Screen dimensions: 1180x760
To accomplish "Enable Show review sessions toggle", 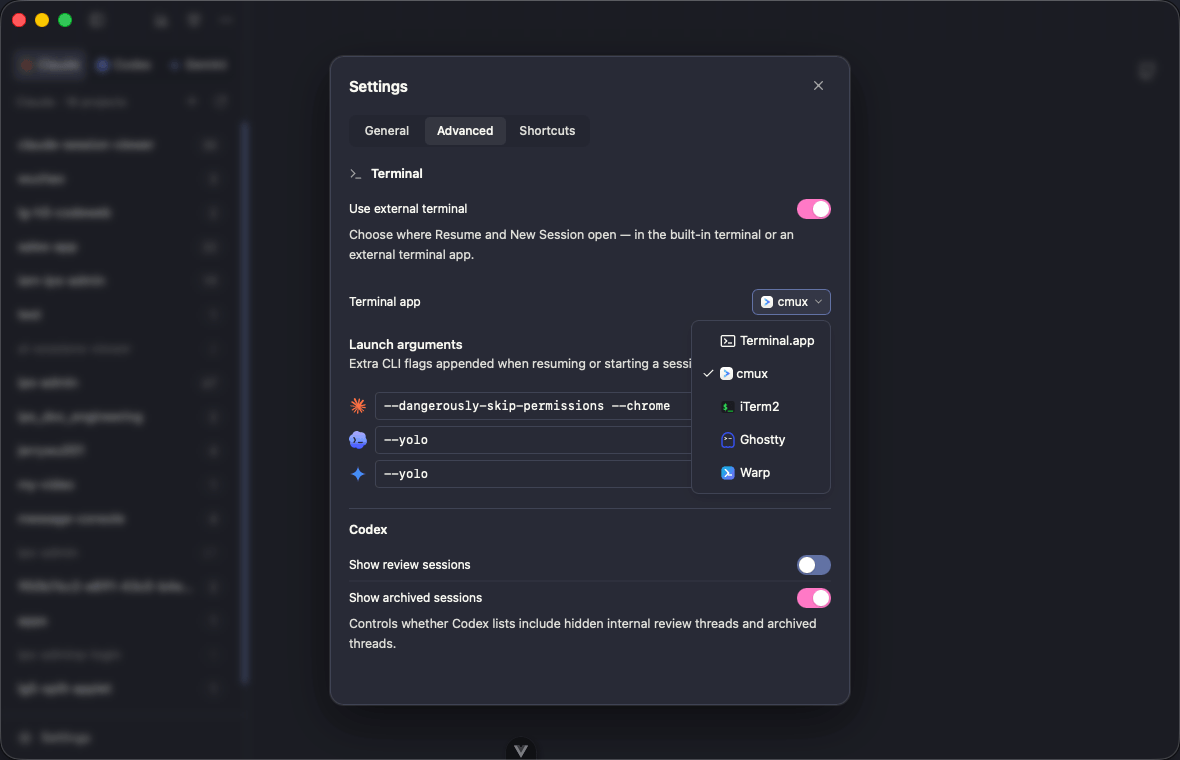I will tap(814, 565).
